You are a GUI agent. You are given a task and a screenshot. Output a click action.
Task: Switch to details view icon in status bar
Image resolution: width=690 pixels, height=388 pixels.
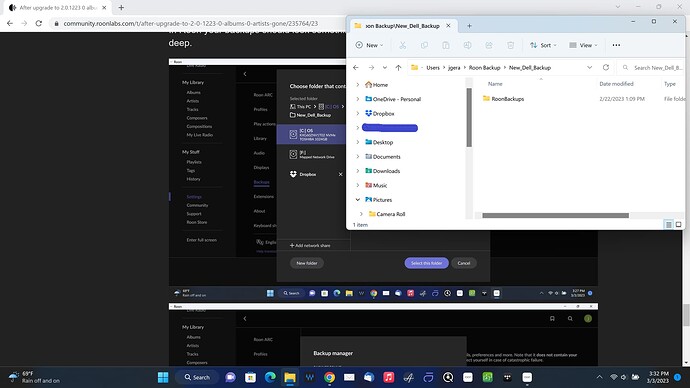tap(668, 225)
